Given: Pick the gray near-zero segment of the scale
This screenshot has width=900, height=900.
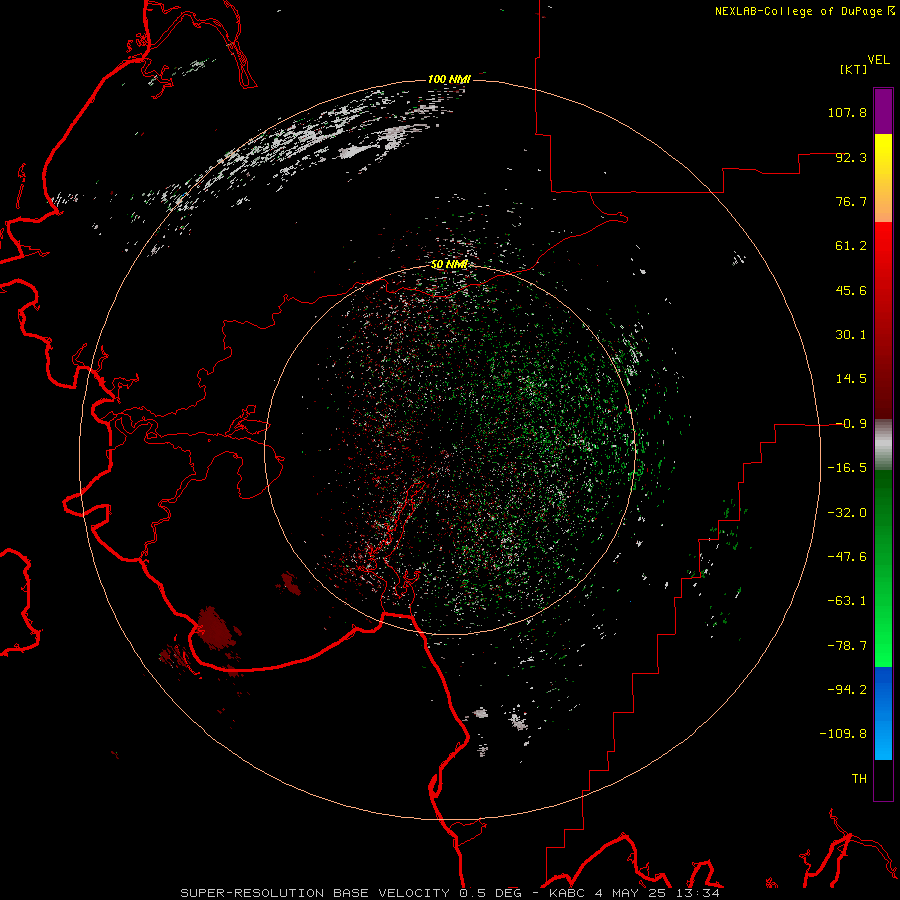Looking at the screenshot, I should 883,444.
